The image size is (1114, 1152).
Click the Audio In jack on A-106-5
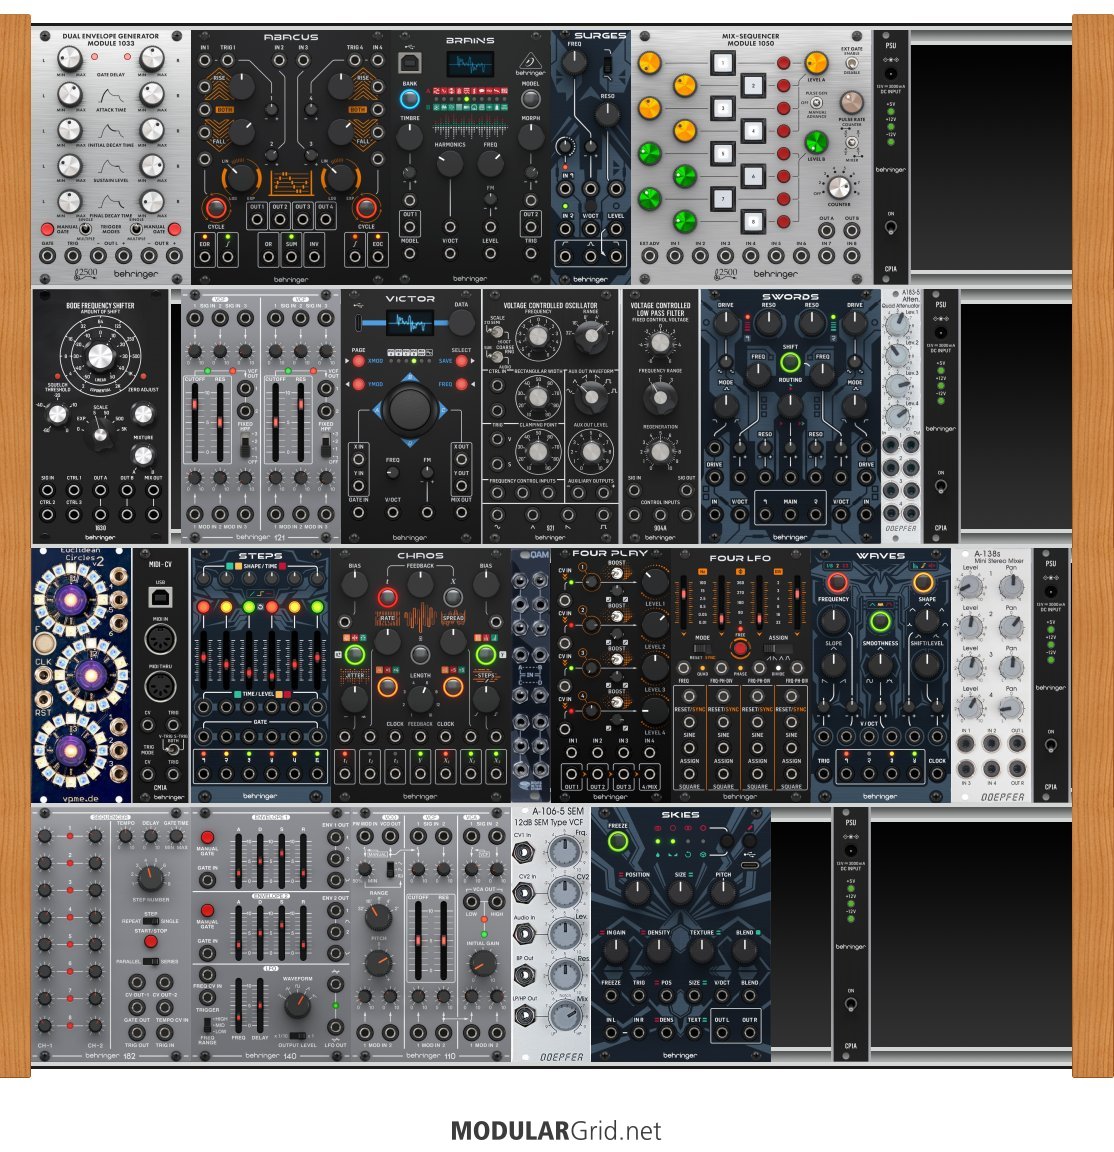point(524,935)
